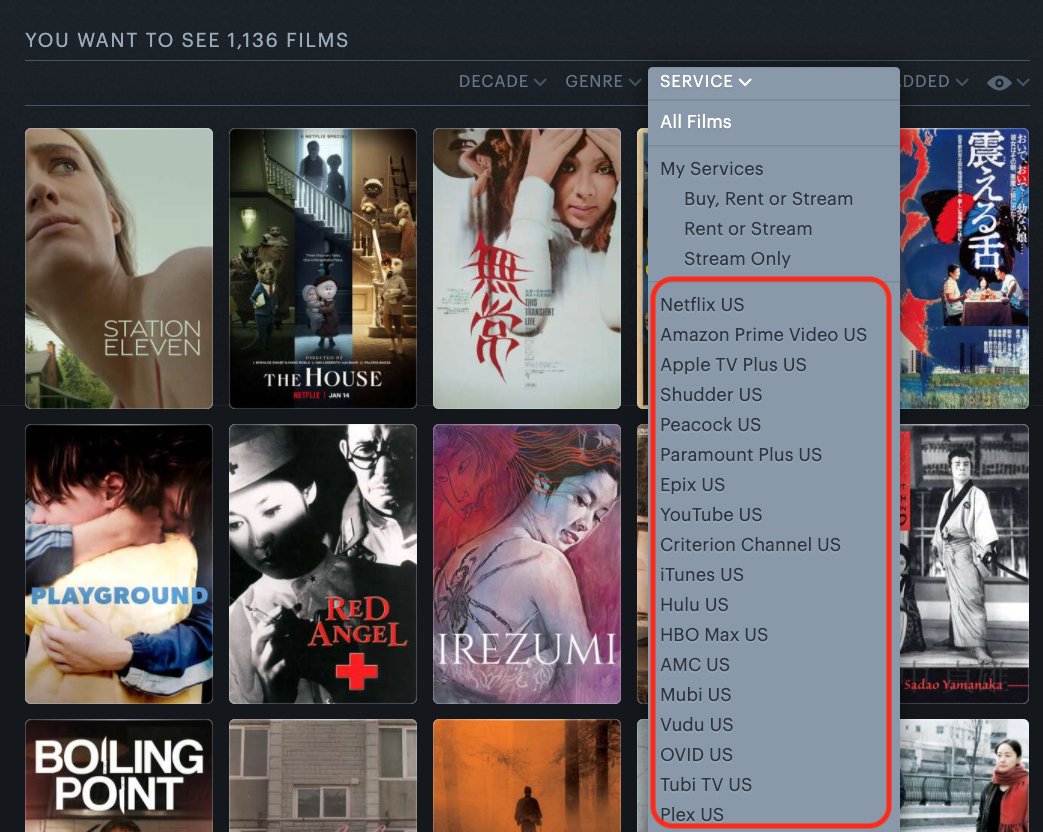1043x832 pixels.
Task: Click the 'You want to see 1,136 films' heading
Action: coord(187,40)
